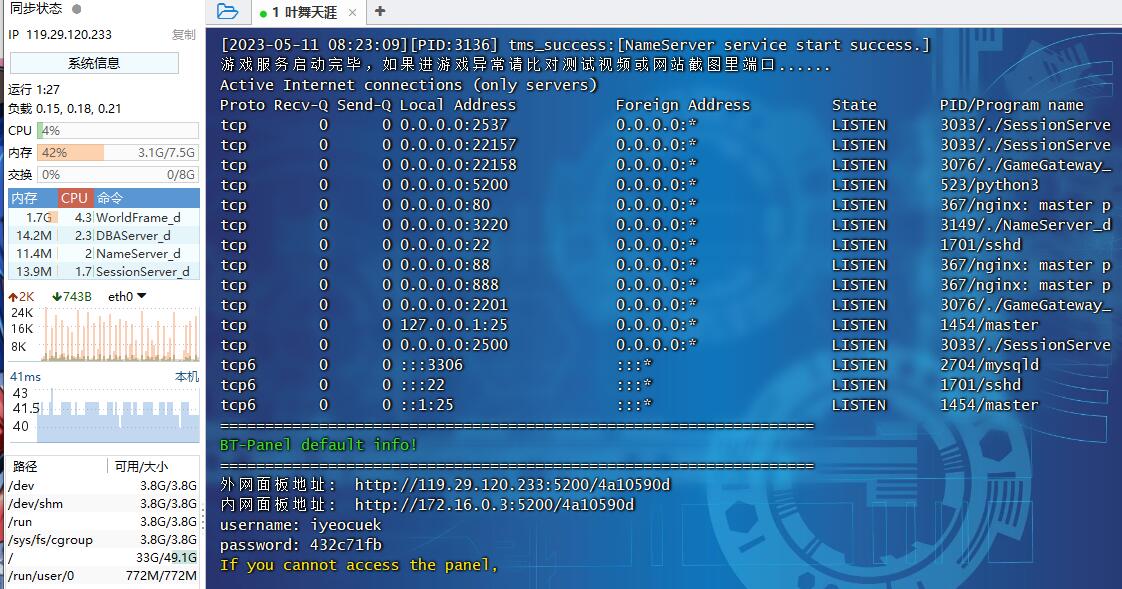
Task: Click the terminal row with 127.0.0.1:25
Action: (665, 326)
